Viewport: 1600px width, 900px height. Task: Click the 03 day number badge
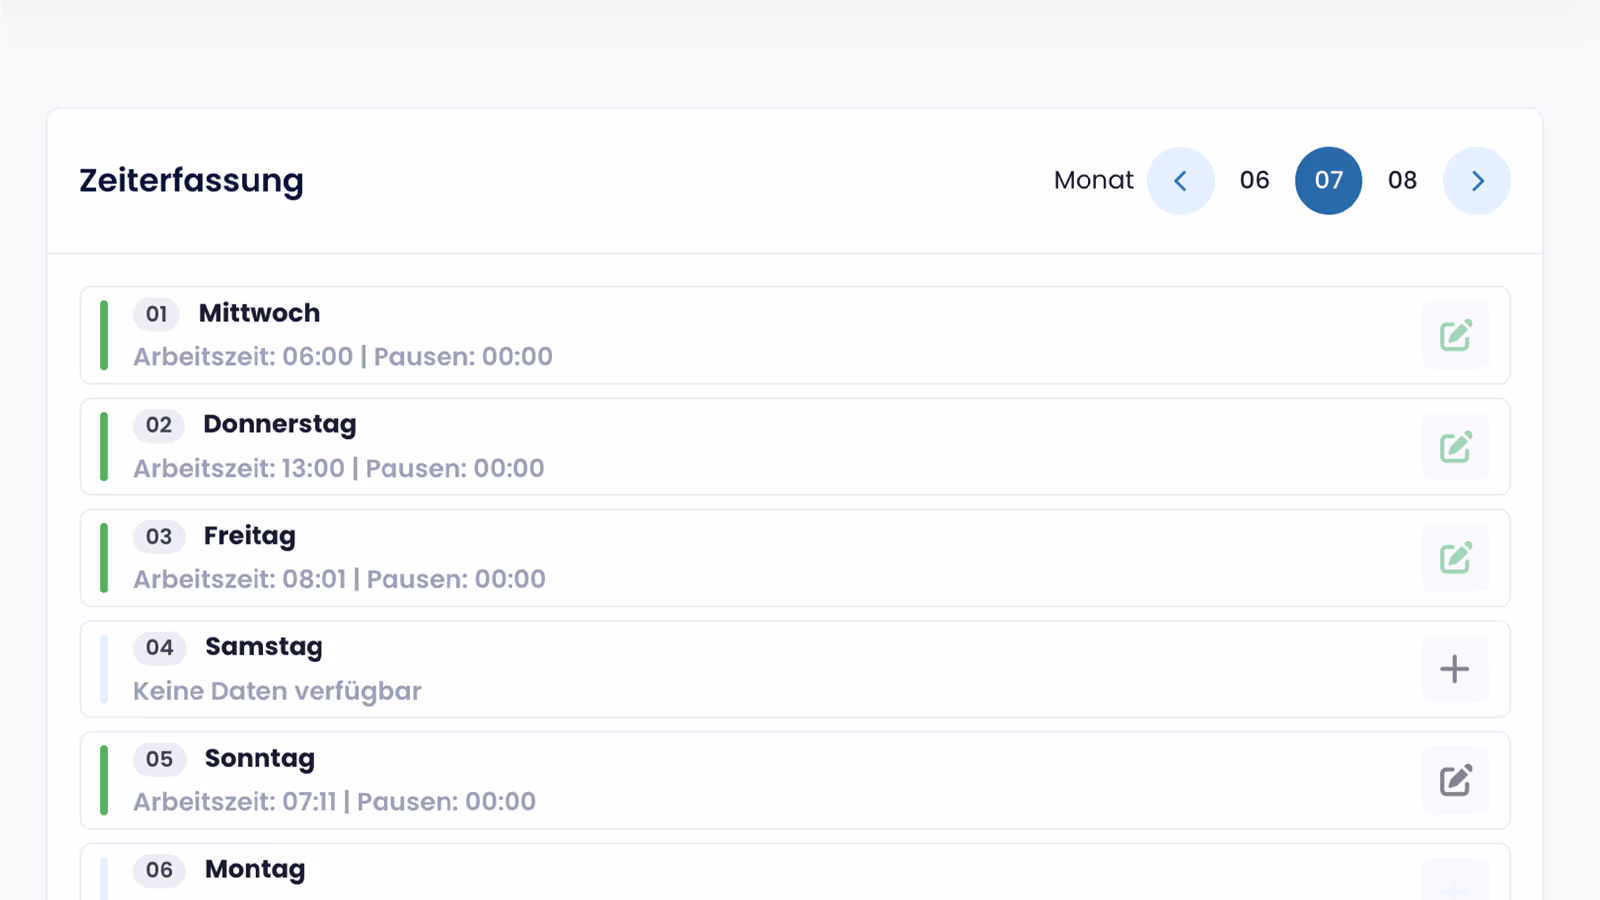pyautogui.click(x=159, y=537)
